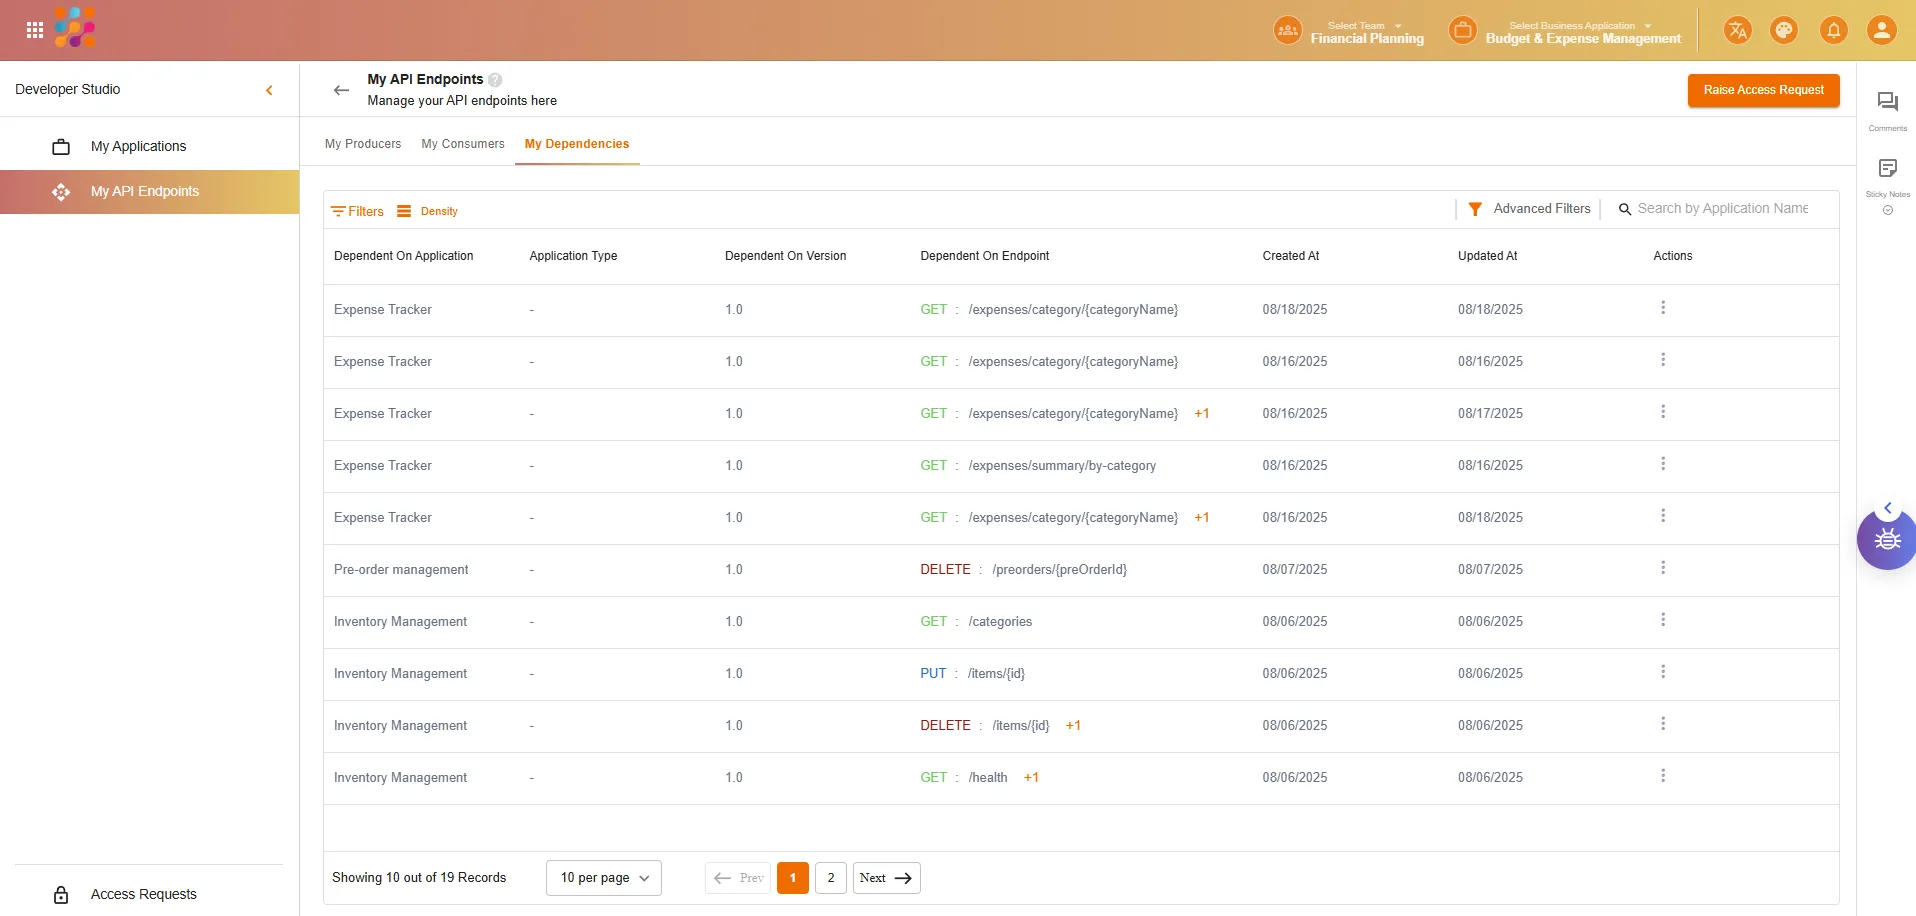The height and width of the screenshot is (916, 1916).
Task: Click the Raise Access Request button
Action: [x=1763, y=90]
